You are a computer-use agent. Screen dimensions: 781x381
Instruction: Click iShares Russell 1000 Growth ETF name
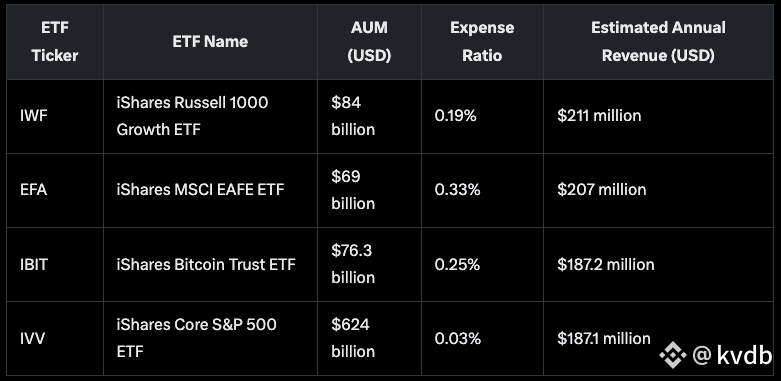pyautogui.click(x=192, y=116)
